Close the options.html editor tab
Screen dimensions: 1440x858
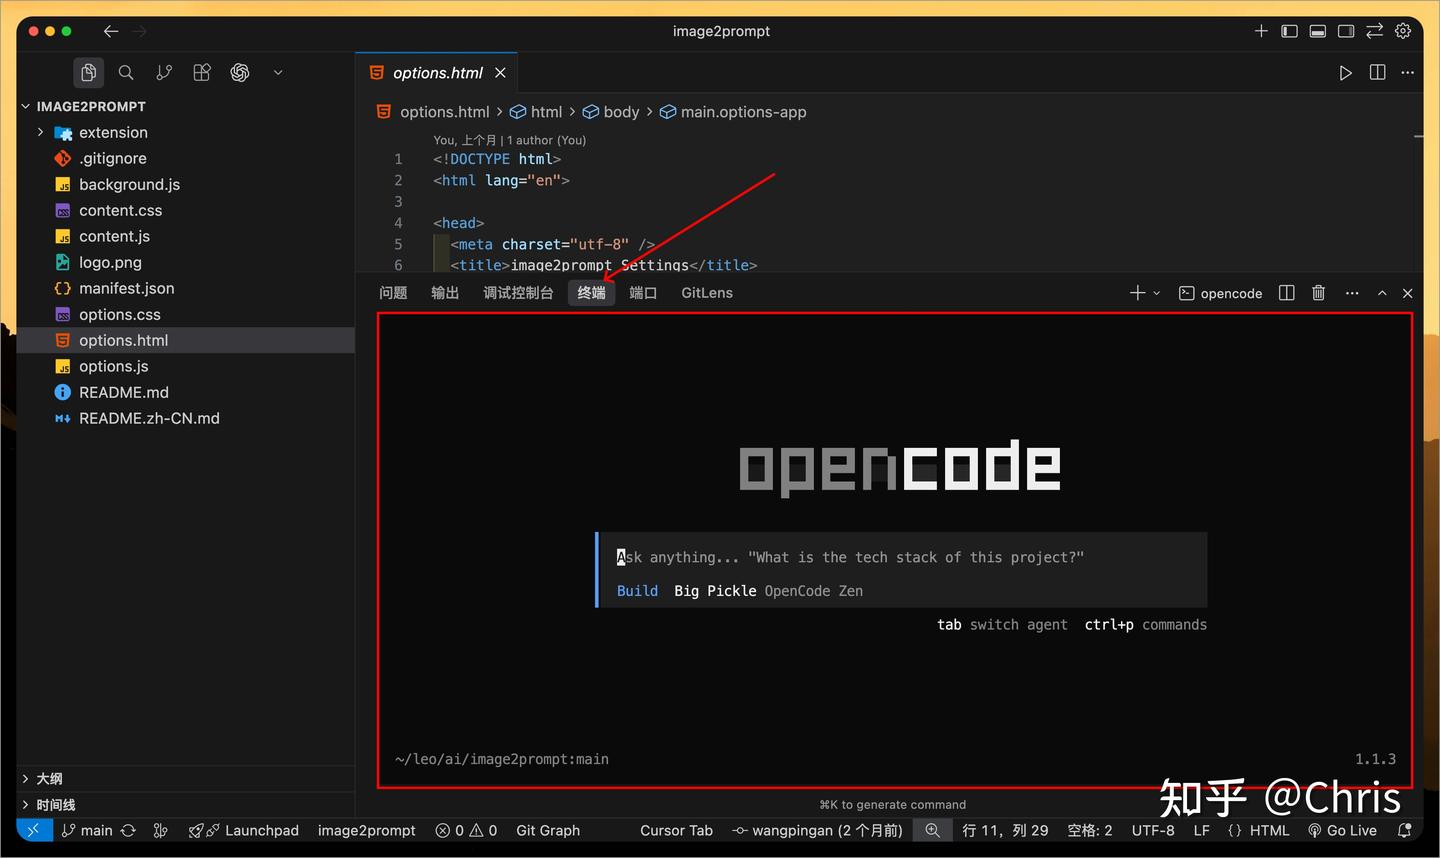(x=500, y=73)
